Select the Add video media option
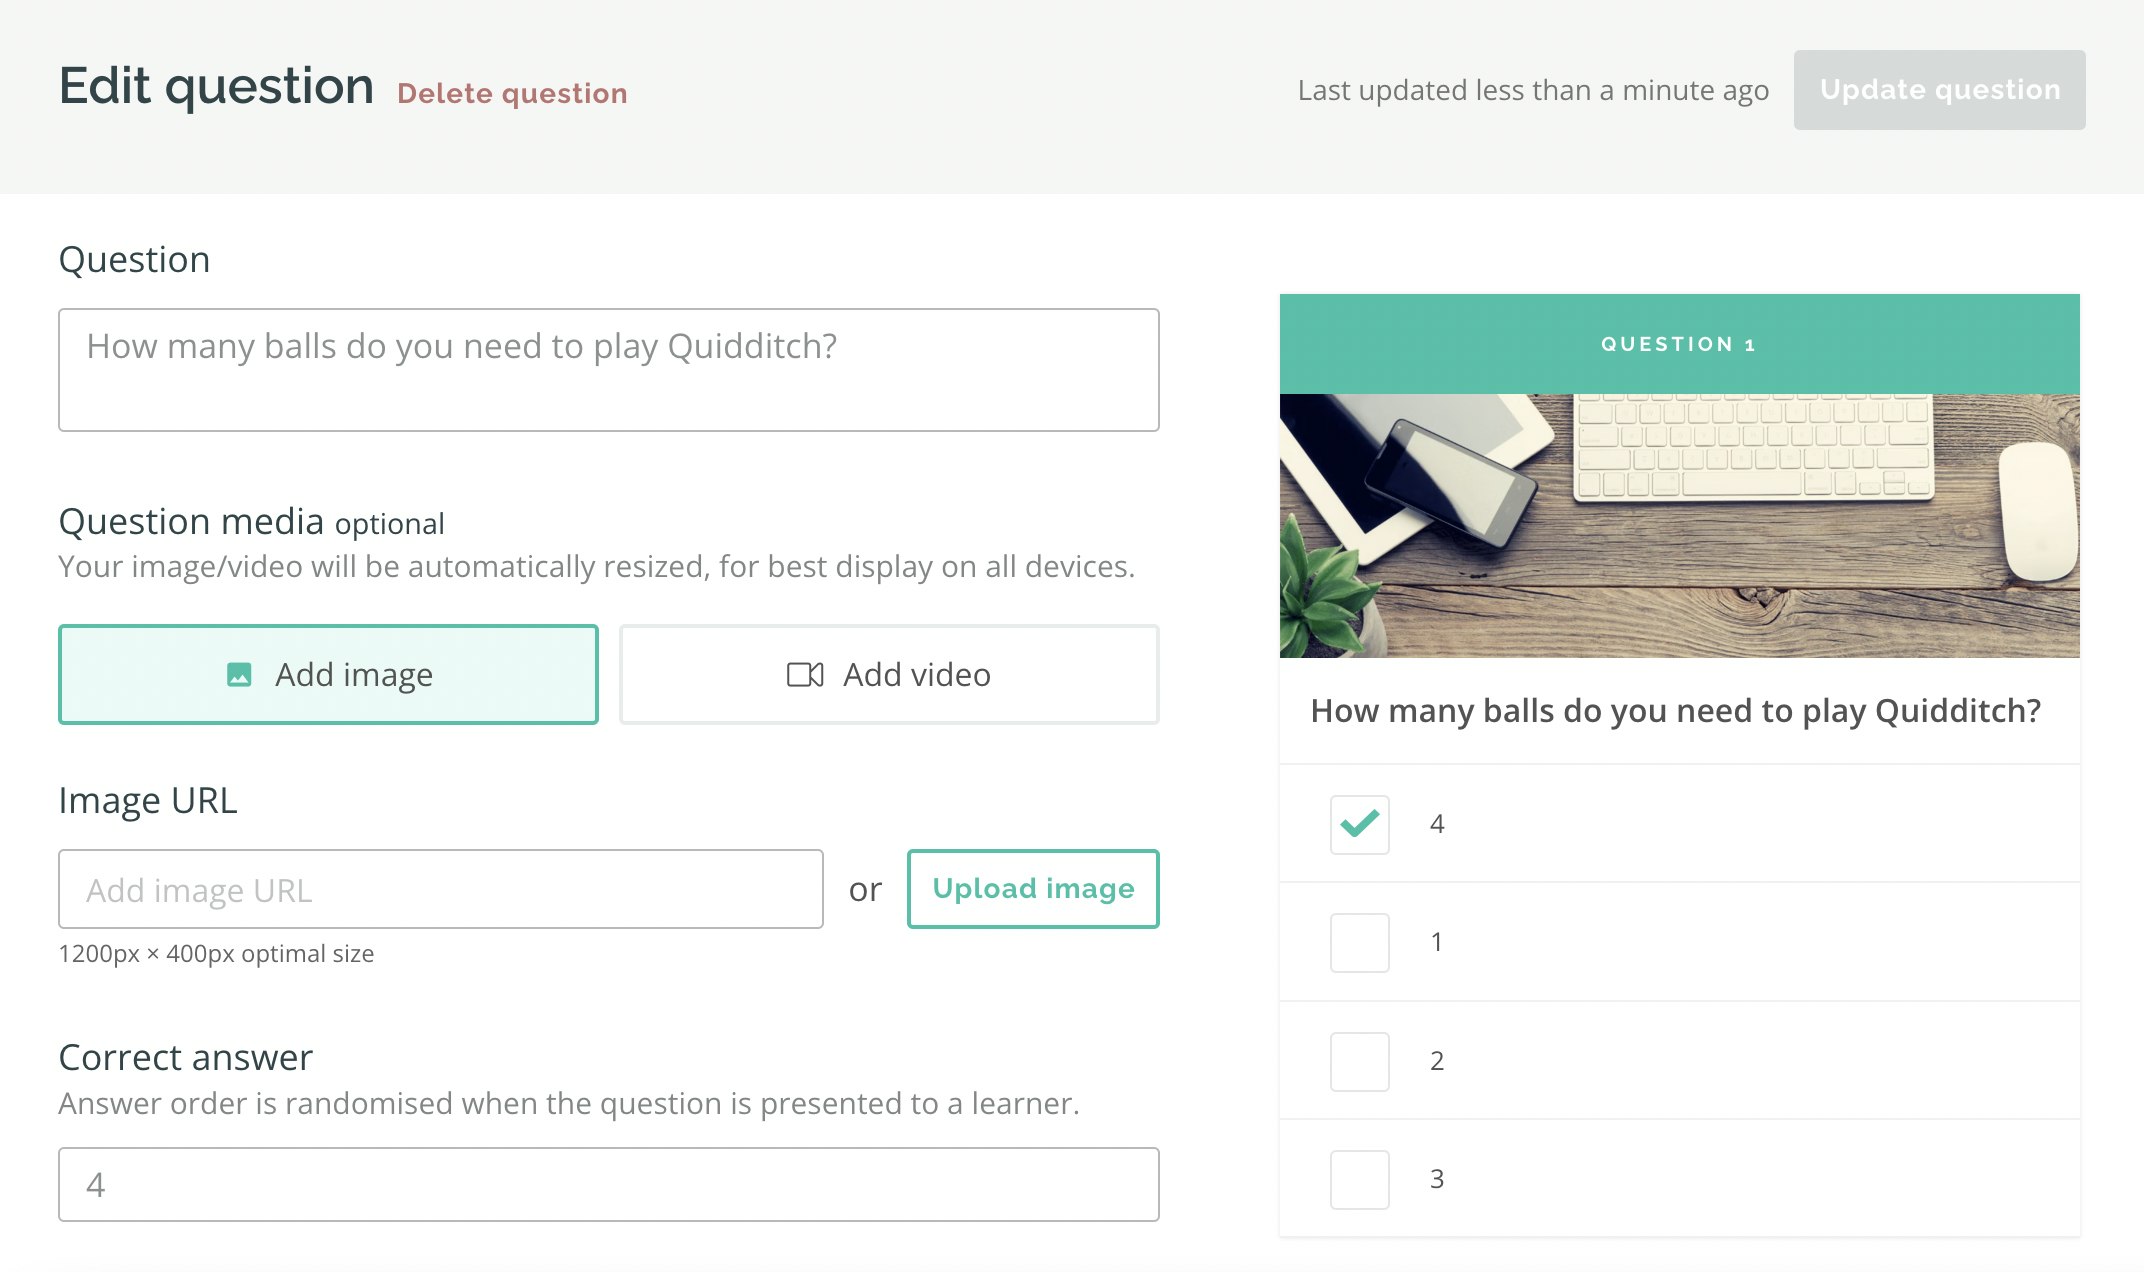The width and height of the screenshot is (2144, 1272). pyautogui.click(x=888, y=674)
